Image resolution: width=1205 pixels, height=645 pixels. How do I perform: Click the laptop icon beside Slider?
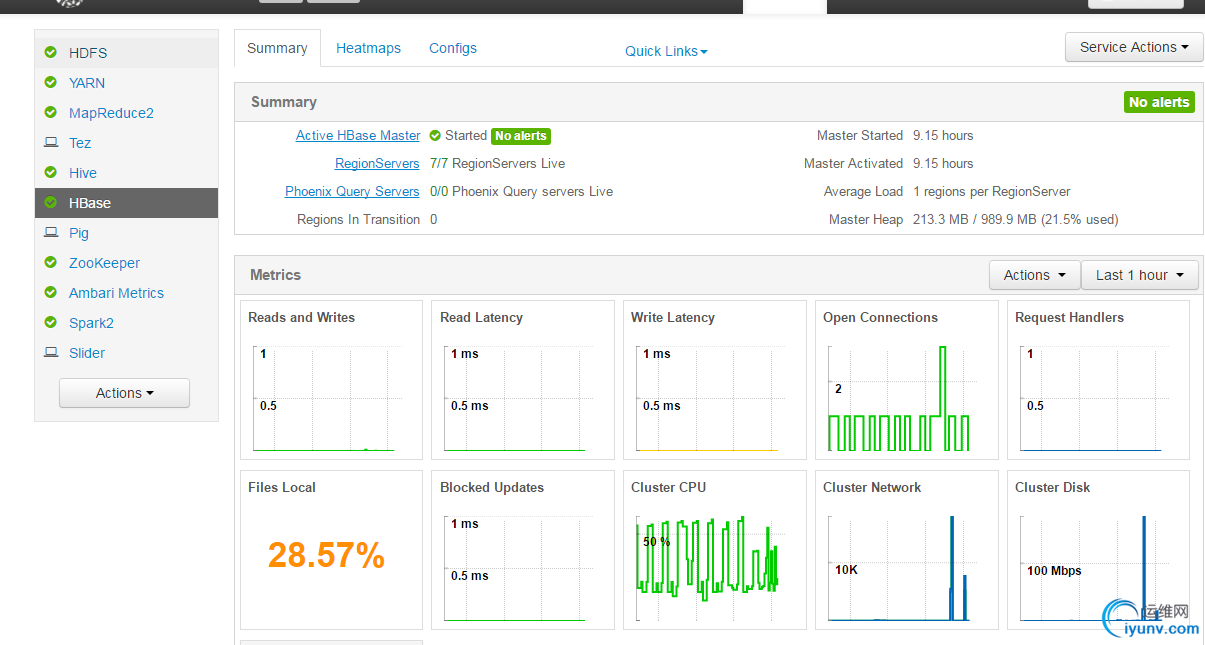(x=51, y=353)
